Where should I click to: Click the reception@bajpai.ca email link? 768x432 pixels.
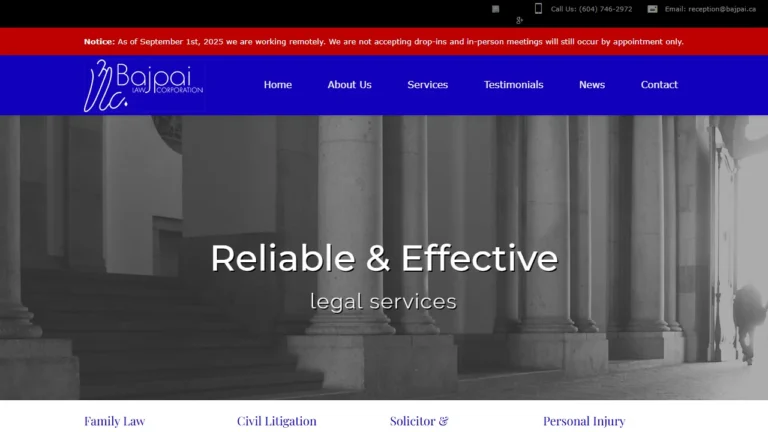point(722,9)
